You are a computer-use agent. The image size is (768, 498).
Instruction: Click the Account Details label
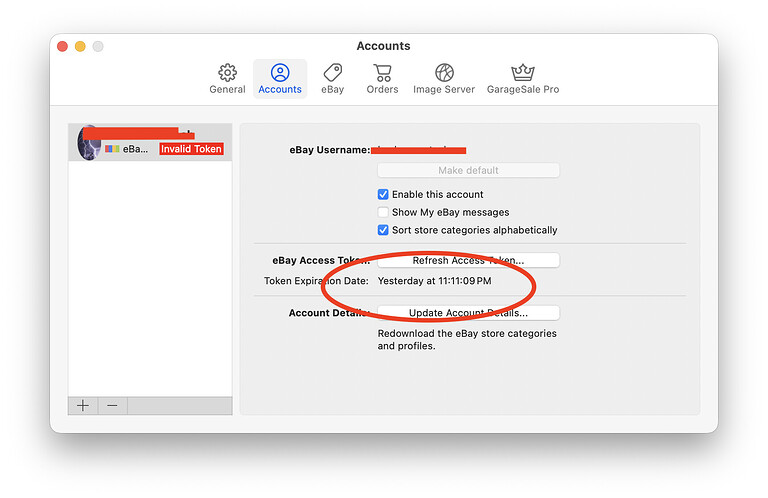pyautogui.click(x=329, y=313)
